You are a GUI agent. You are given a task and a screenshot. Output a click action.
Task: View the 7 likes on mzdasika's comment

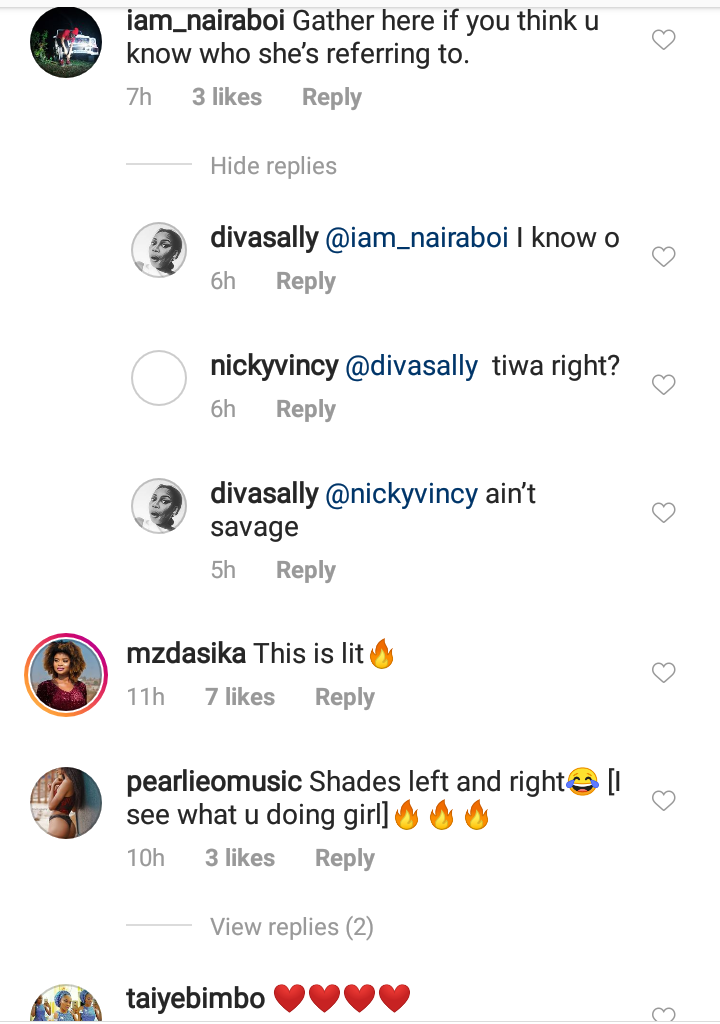(x=240, y=697)
